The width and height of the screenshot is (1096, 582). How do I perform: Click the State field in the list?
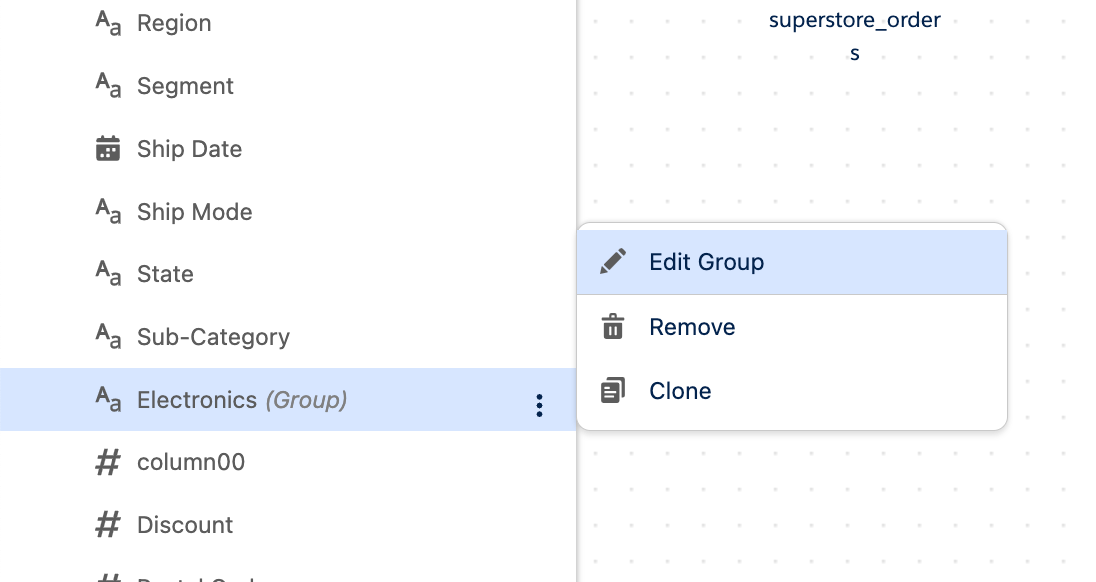click(165, 274)
